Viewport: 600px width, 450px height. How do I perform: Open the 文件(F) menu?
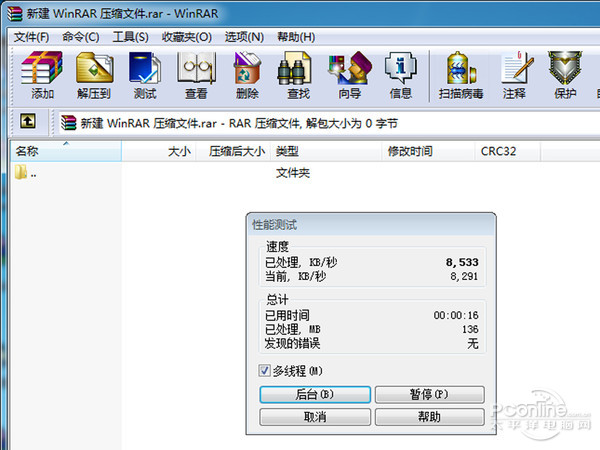(31, 37)
